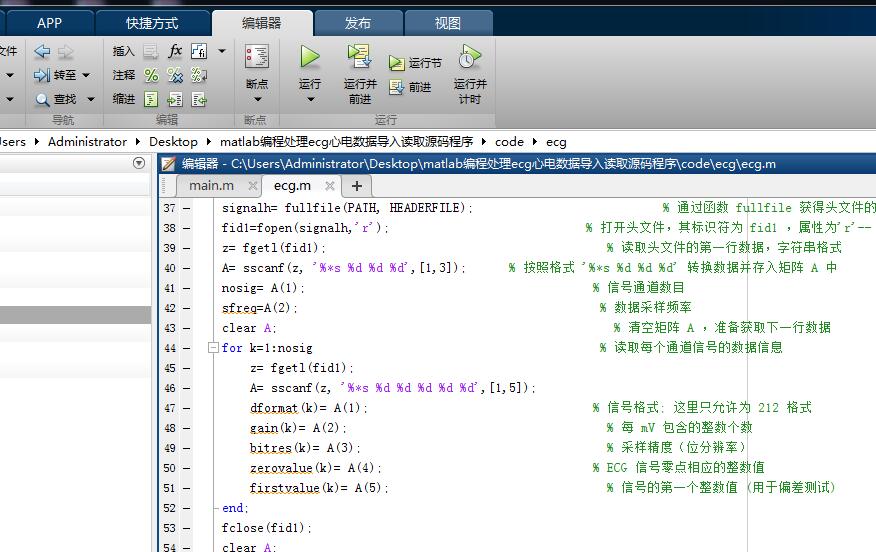Select the highlighted gray row in left panel
The image size is (876, 552).
coord(75,315)
